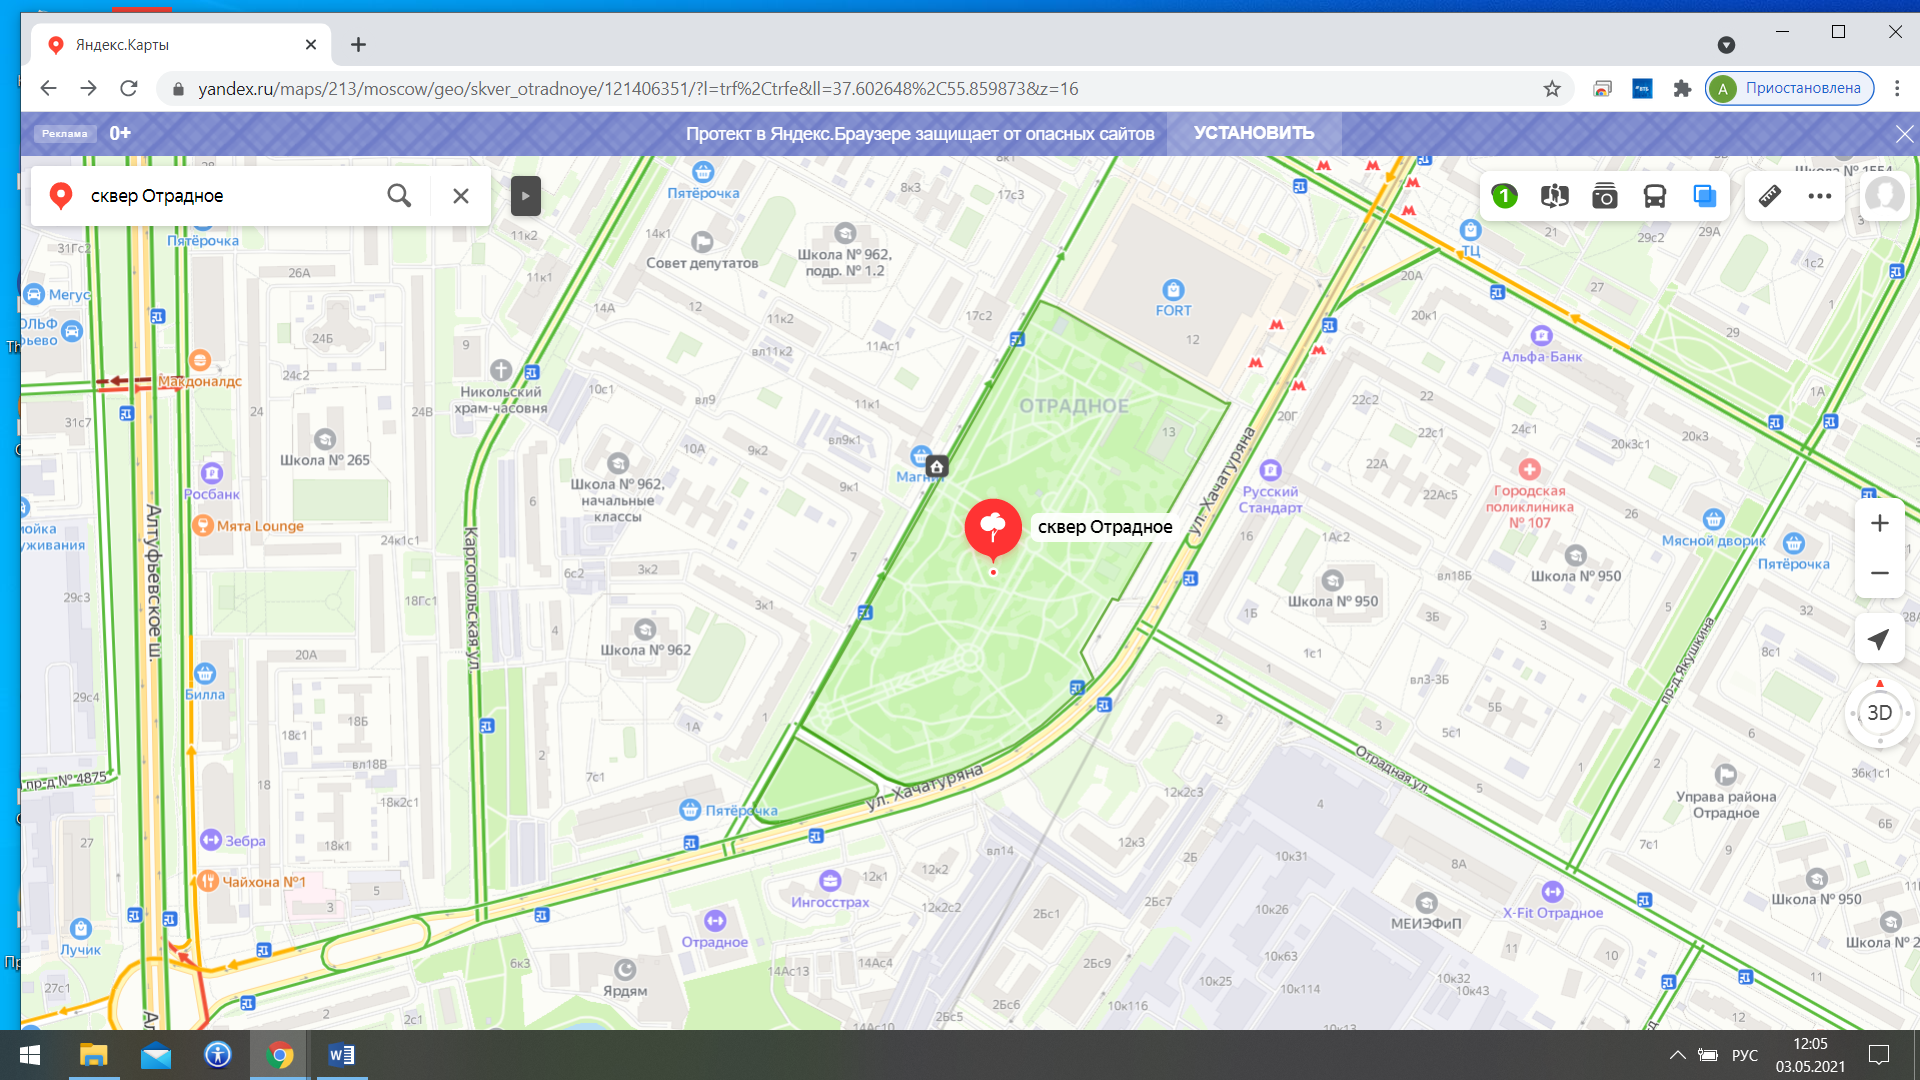
Task: Open Mail app from taskbar
Action: (x=155, y=1055)
